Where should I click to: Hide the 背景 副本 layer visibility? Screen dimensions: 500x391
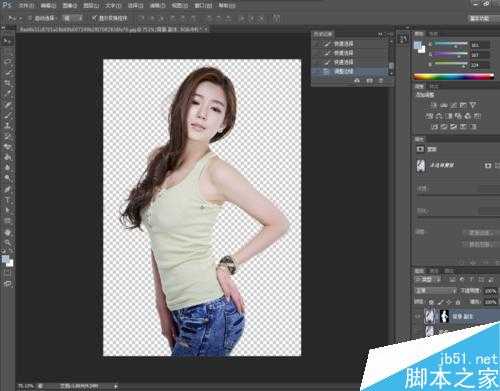[x=418, y=316]
